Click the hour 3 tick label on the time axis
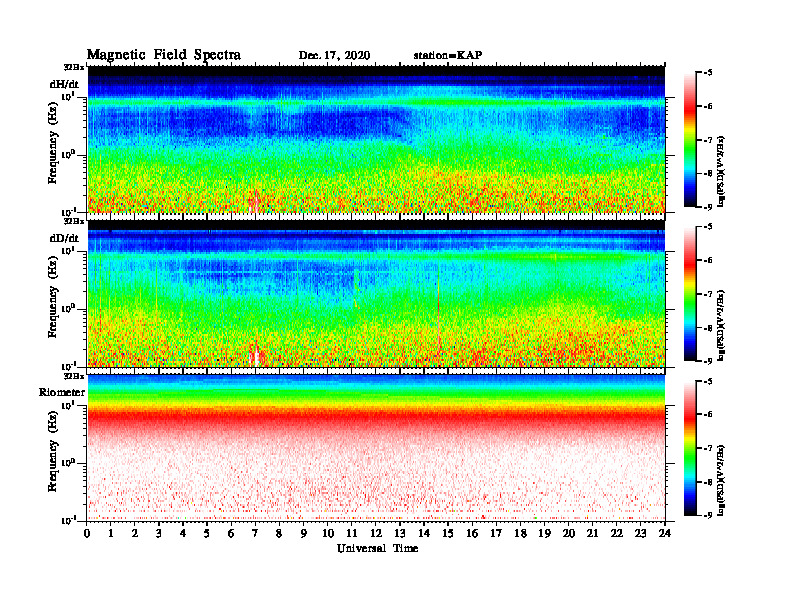 click(159, 534)
